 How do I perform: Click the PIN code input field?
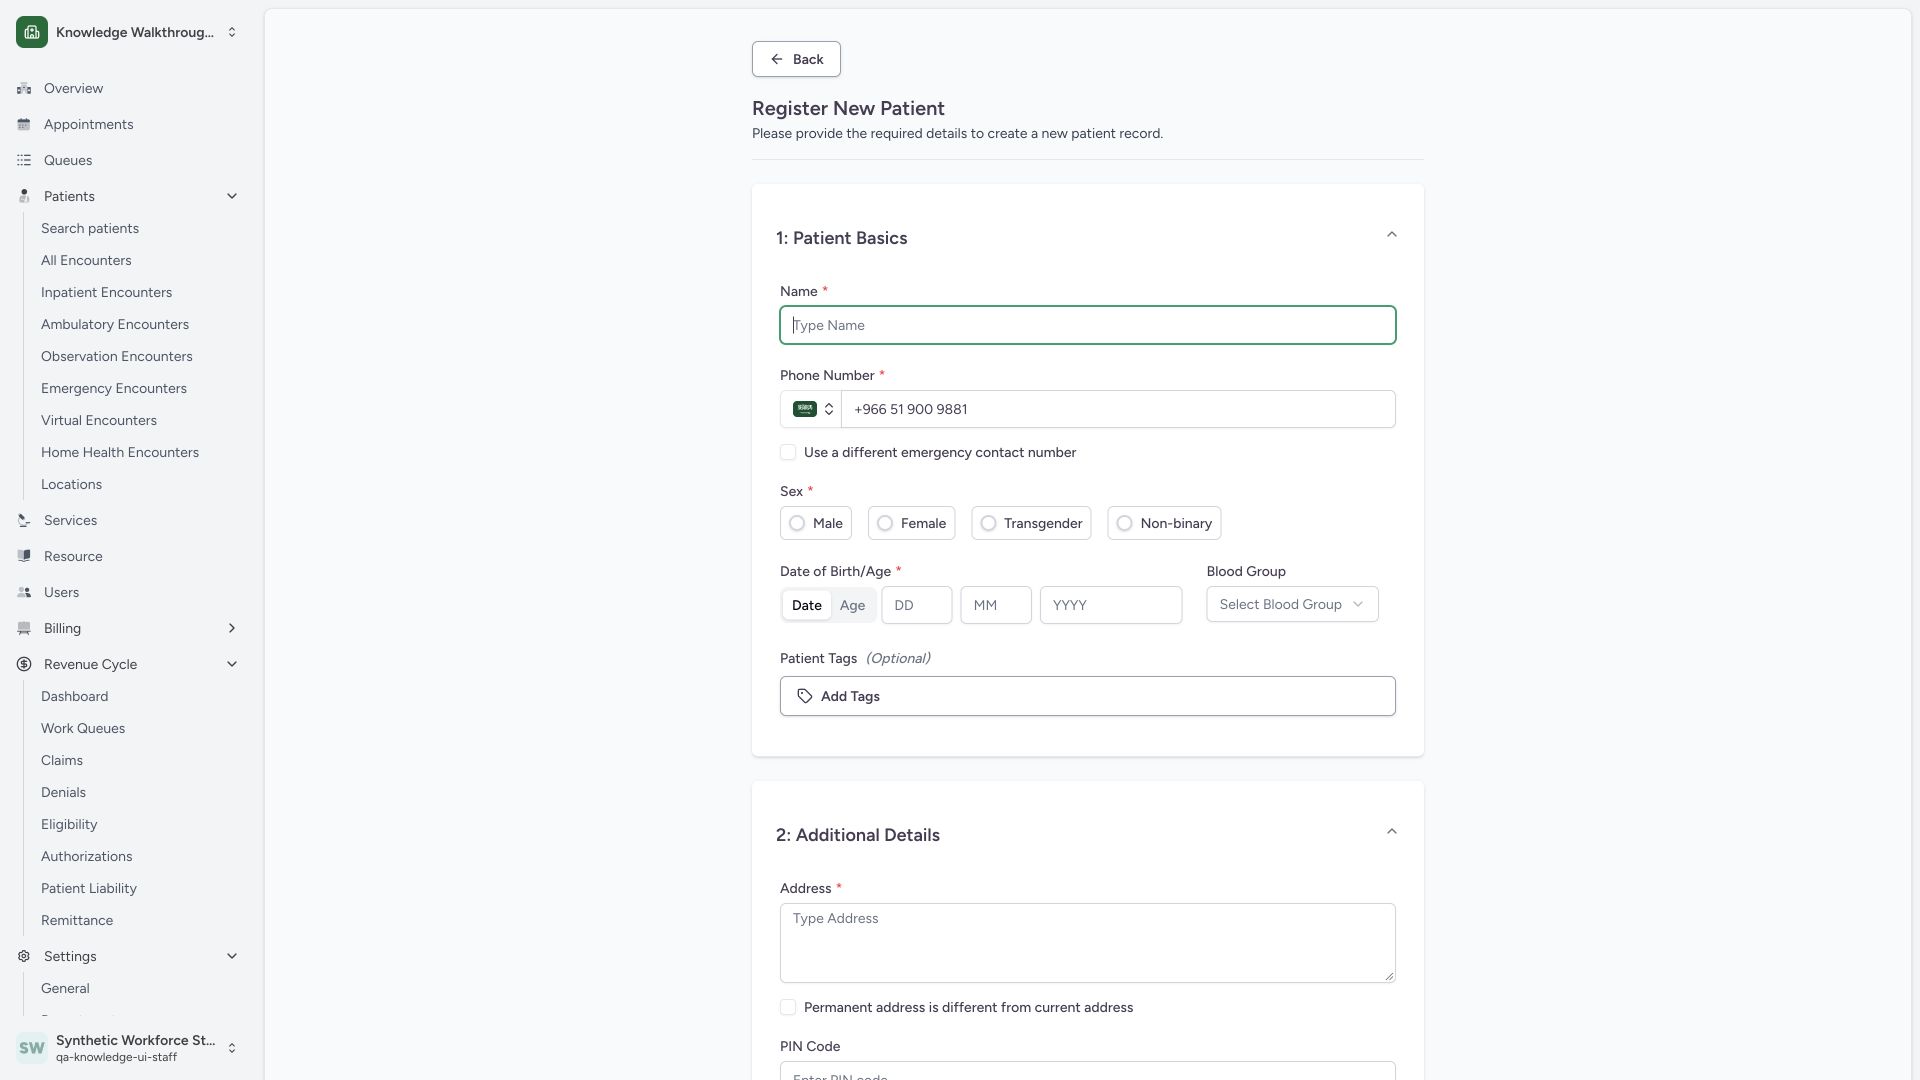1088,1072
